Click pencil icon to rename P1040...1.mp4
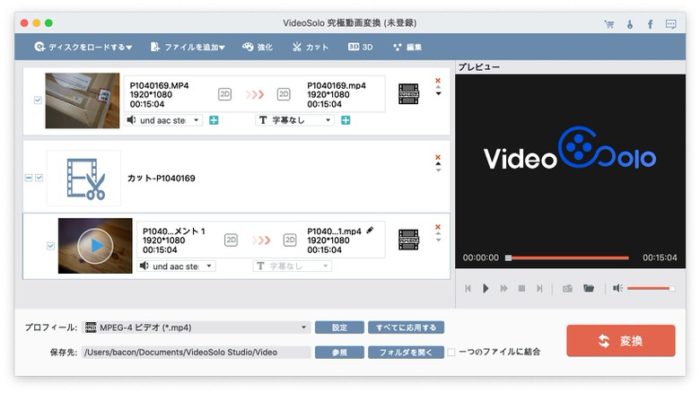Viewport: 700px width, 393px height. (x=370, y=230)
